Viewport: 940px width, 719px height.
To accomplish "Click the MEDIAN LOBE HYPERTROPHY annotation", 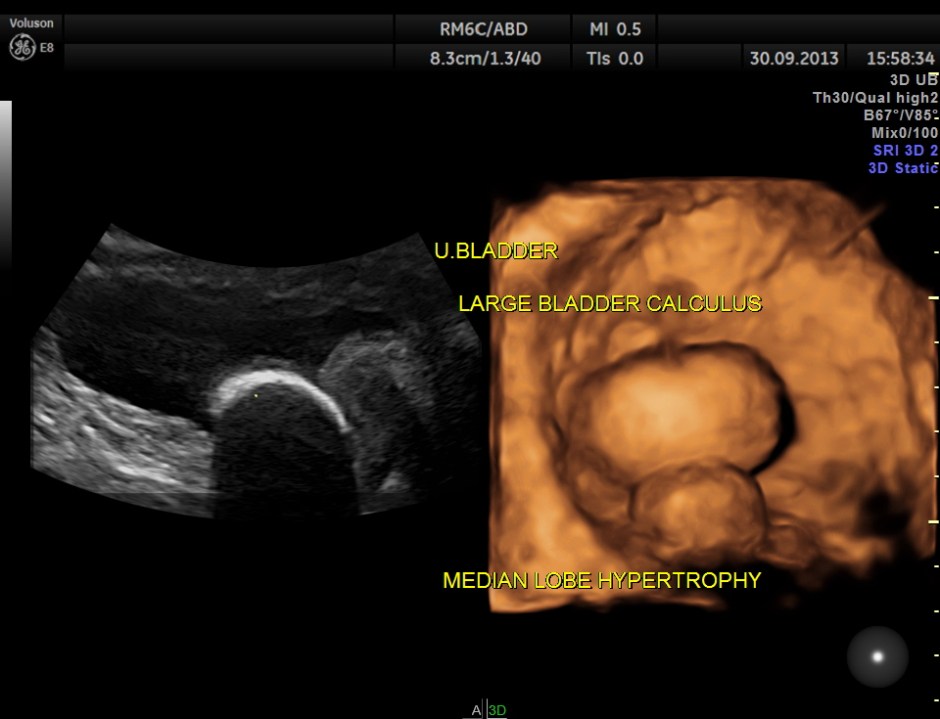I will 601,580.
